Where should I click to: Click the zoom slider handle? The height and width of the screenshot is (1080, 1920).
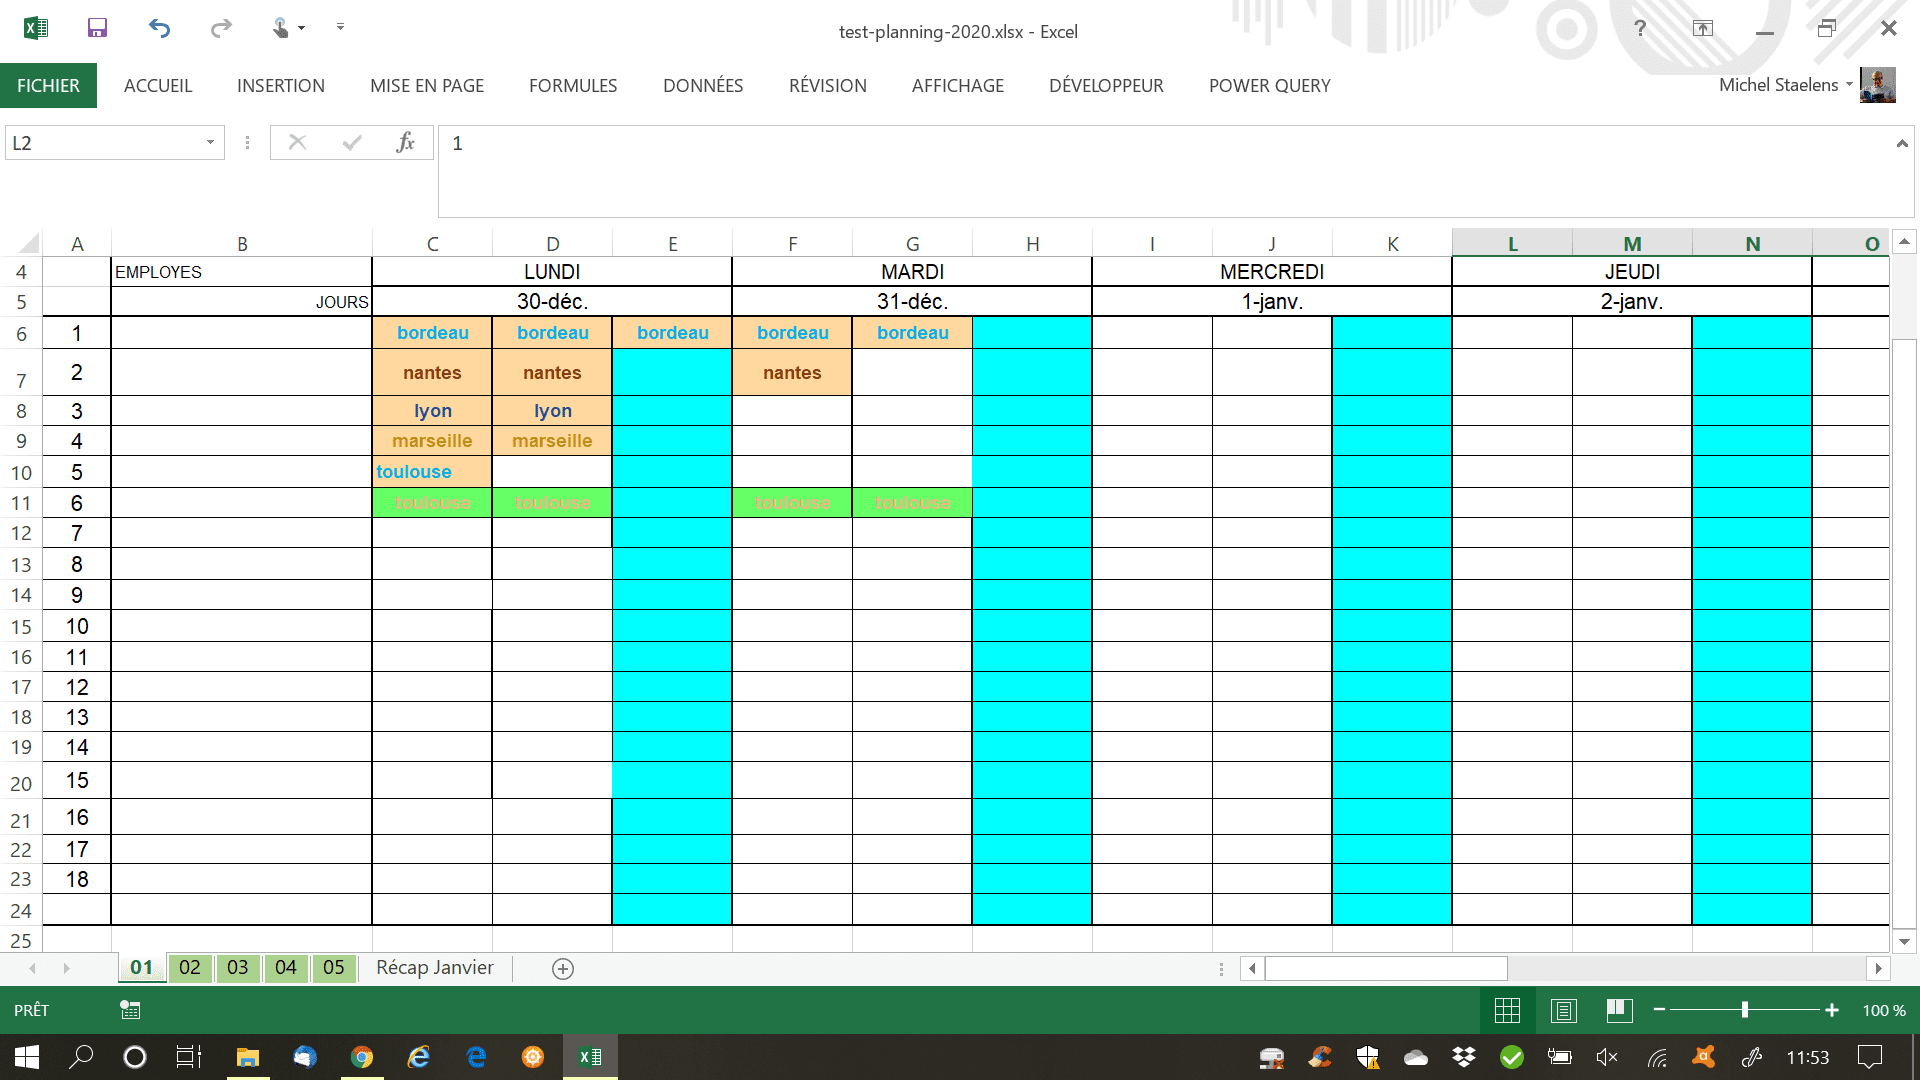click(1744, 1010)
